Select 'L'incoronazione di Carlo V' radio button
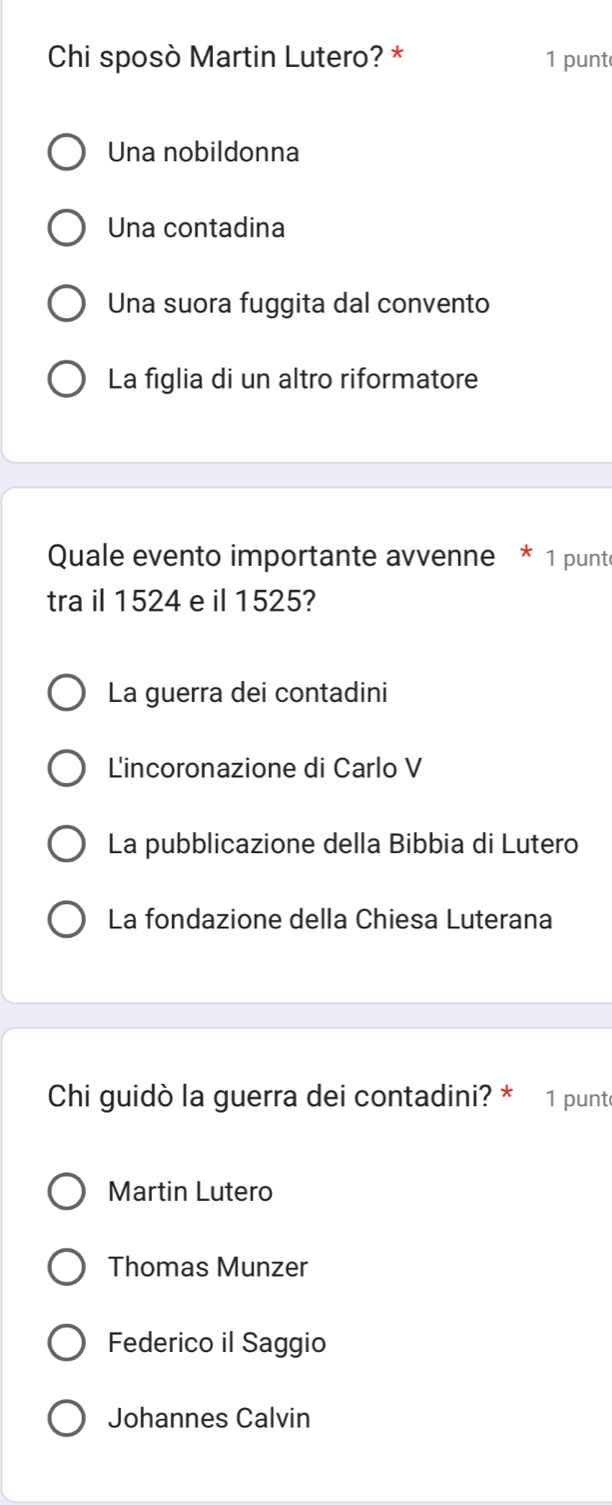 click(67, 768)
